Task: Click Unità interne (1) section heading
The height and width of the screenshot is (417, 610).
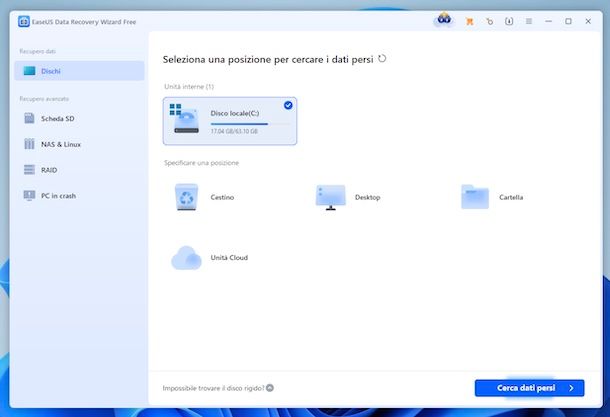Action: [x=189, y=86]
